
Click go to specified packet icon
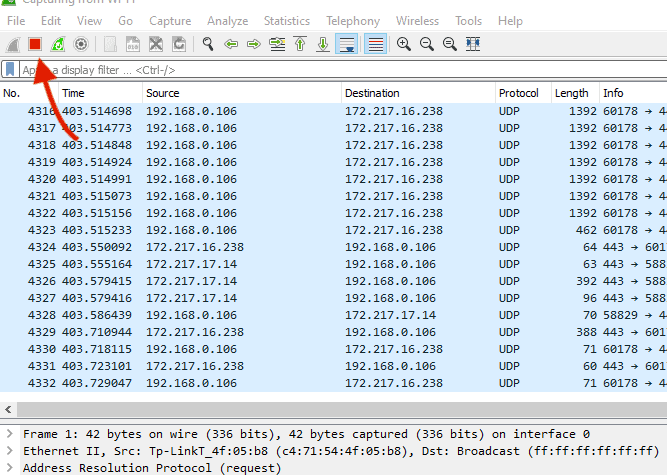click(277, 44)
